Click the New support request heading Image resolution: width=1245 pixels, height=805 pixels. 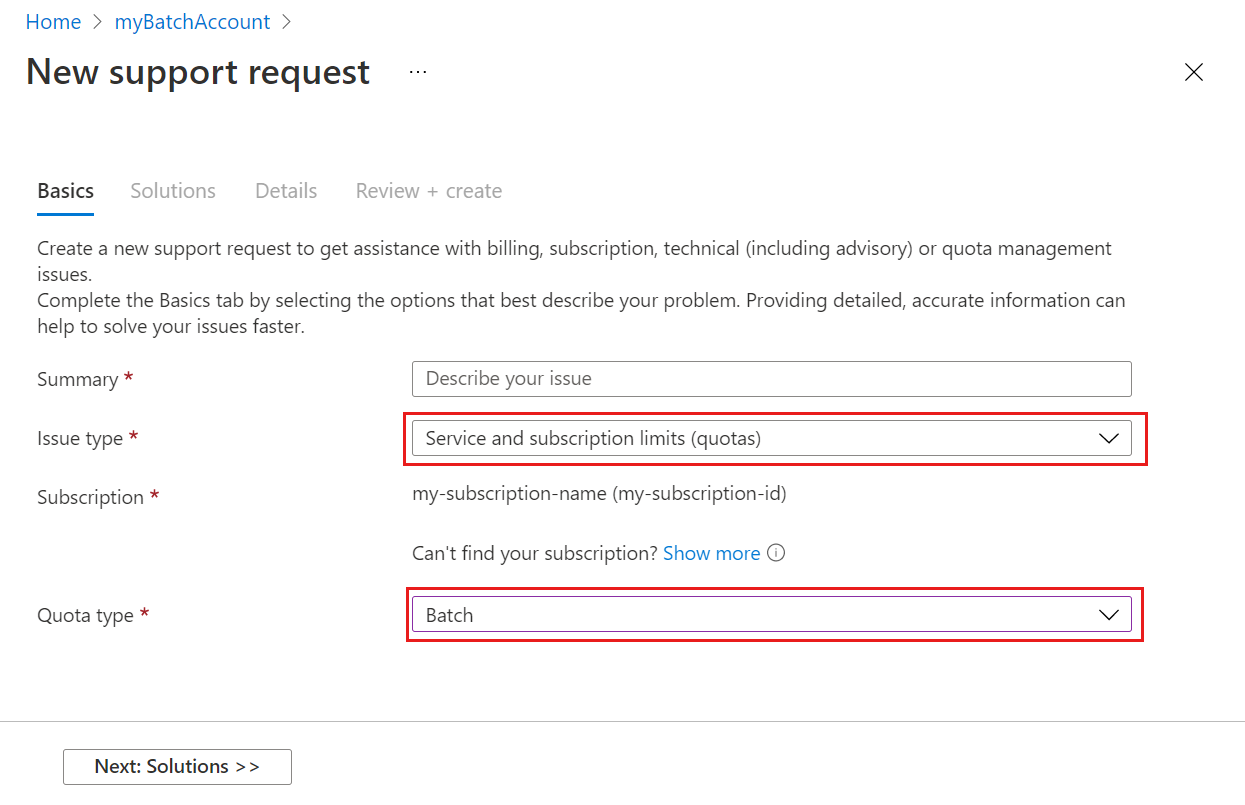pyautogui.click(x=197, y=71)
